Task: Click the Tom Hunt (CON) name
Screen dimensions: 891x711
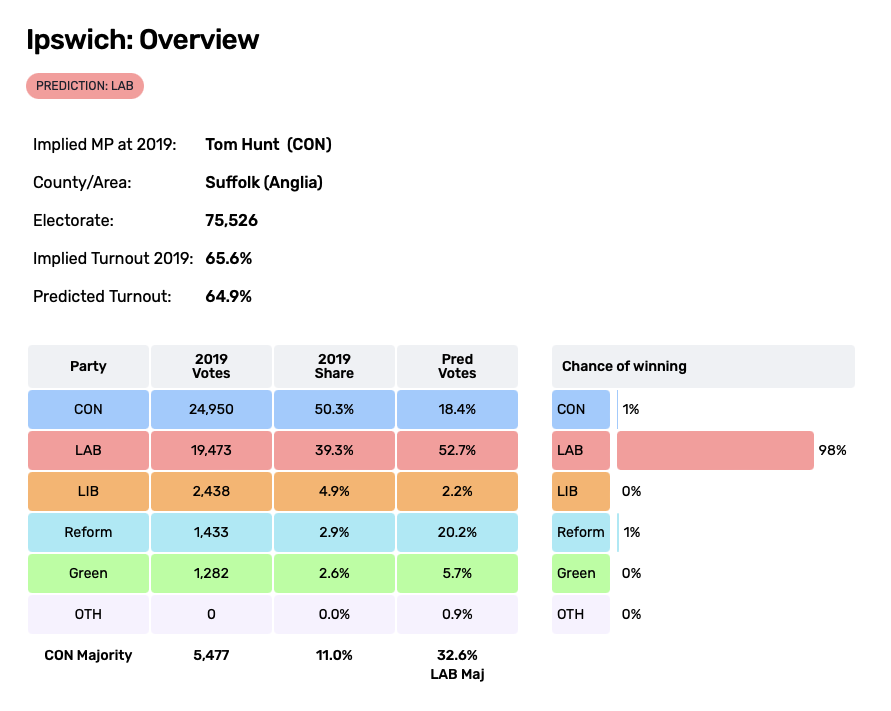Action: tap(268, 144)
